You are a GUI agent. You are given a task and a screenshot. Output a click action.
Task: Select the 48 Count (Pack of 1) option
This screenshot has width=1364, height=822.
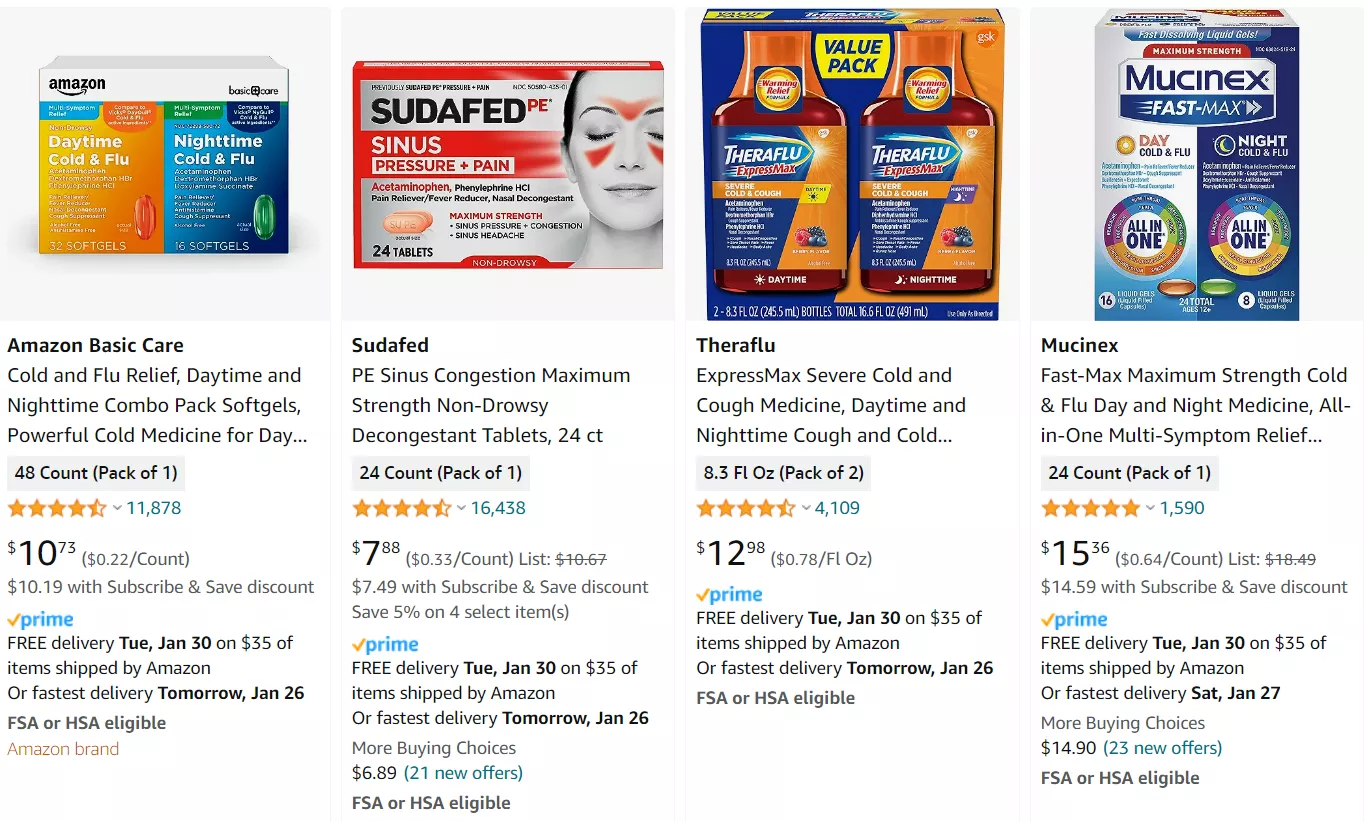coord(96,473)
